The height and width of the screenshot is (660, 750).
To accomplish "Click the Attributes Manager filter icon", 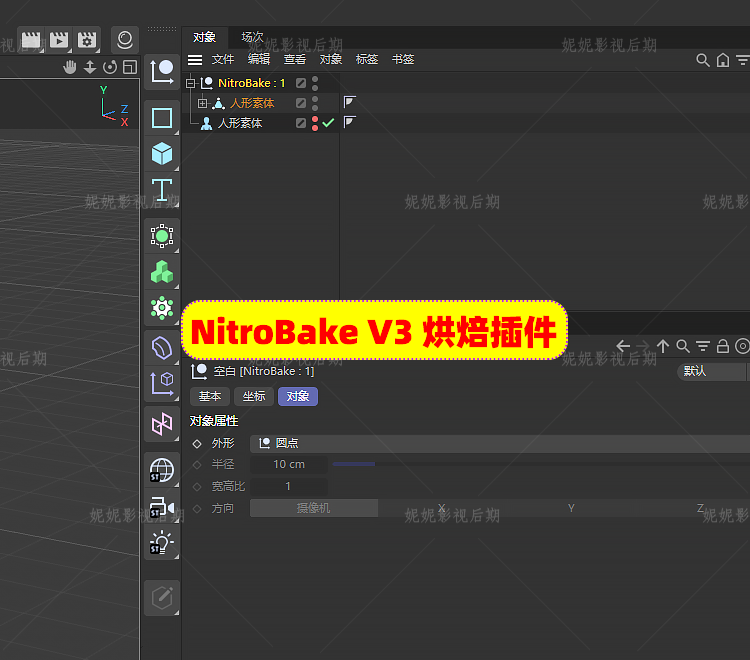I will pos(703,346).
